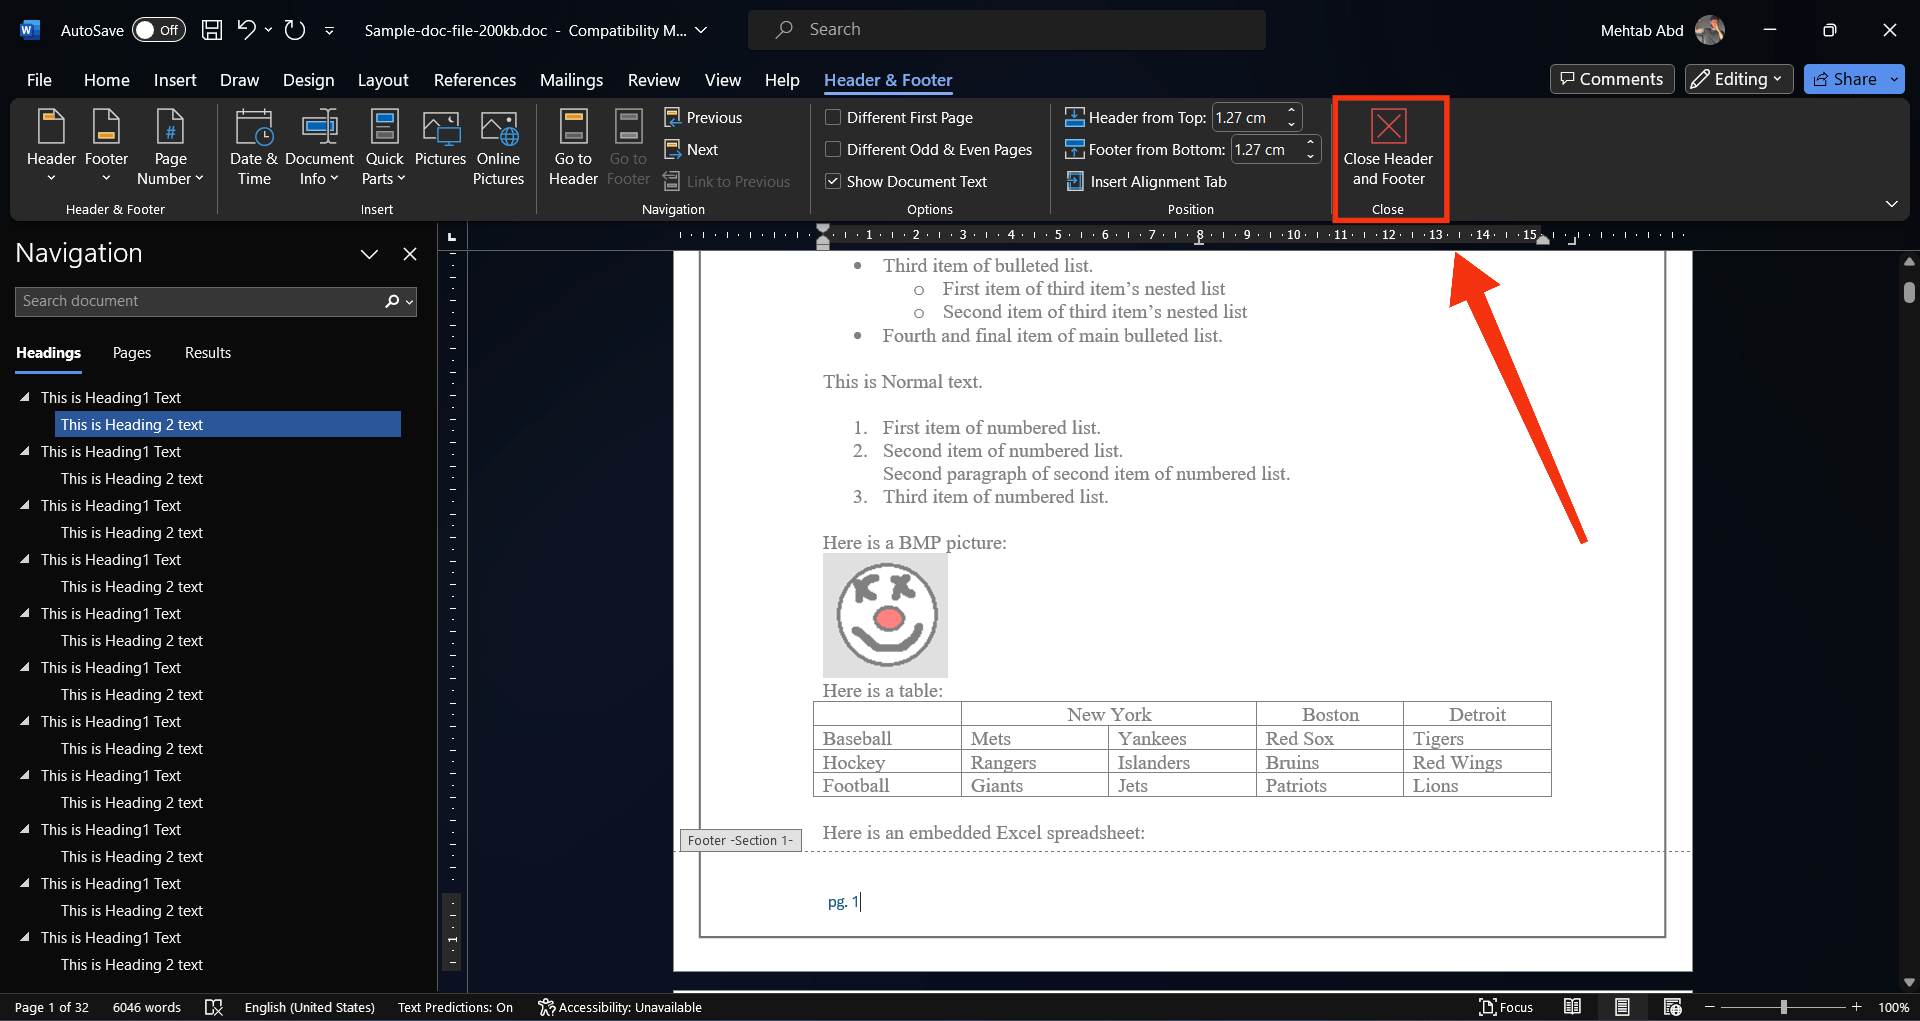Click the ruler tab selector icon
The height and width of the screenshot is (1021, 1920).
pos(452,236)
